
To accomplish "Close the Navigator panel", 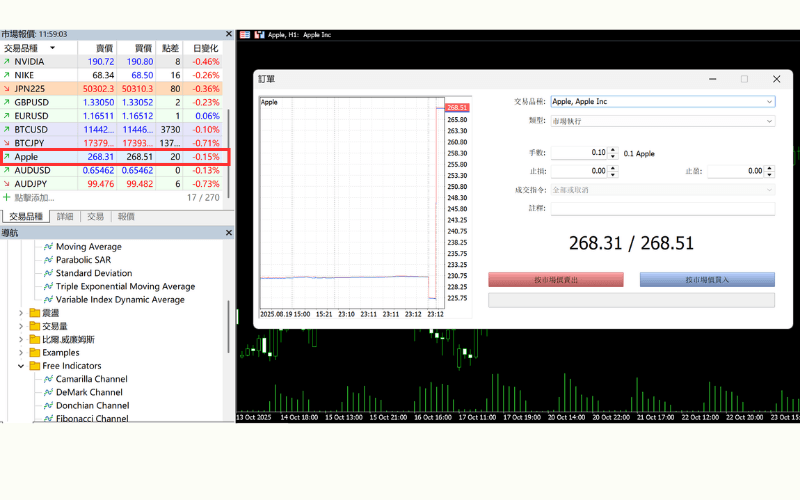I will tap(229, 233).
